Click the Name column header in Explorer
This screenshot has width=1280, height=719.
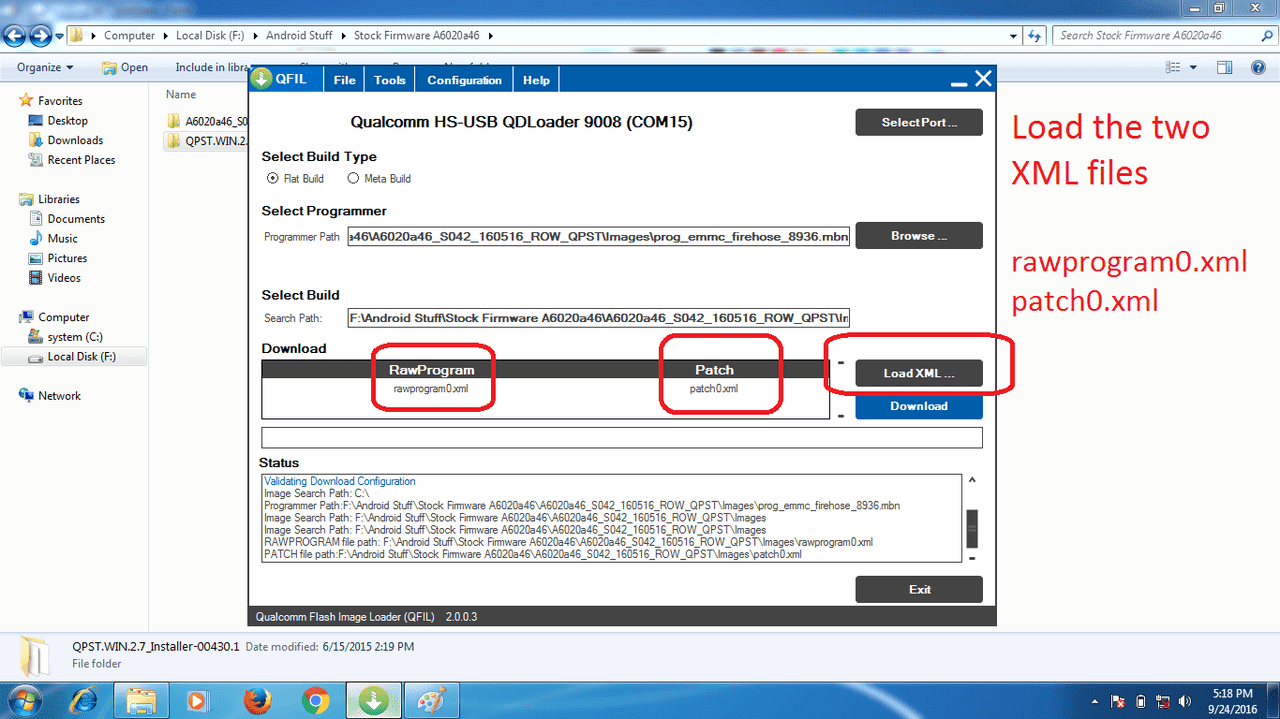181,94
